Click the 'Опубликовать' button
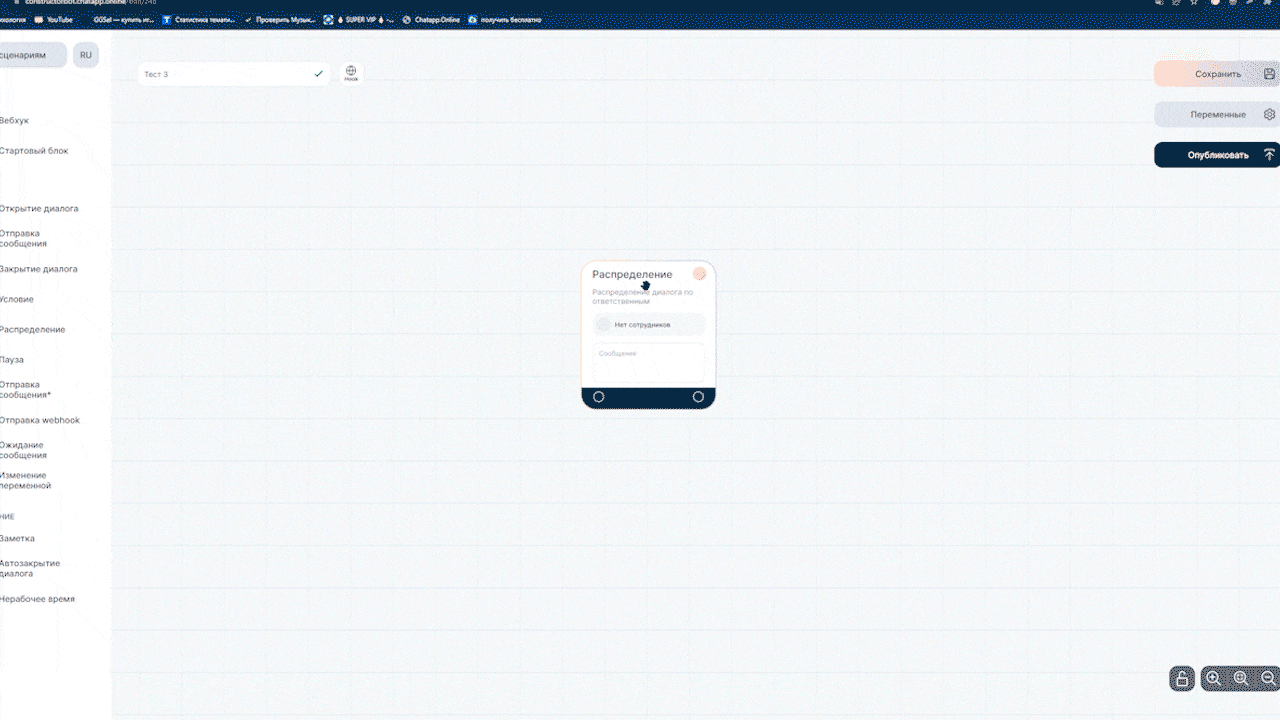This screenshot has width=1280, height=720. (1216, 155)
